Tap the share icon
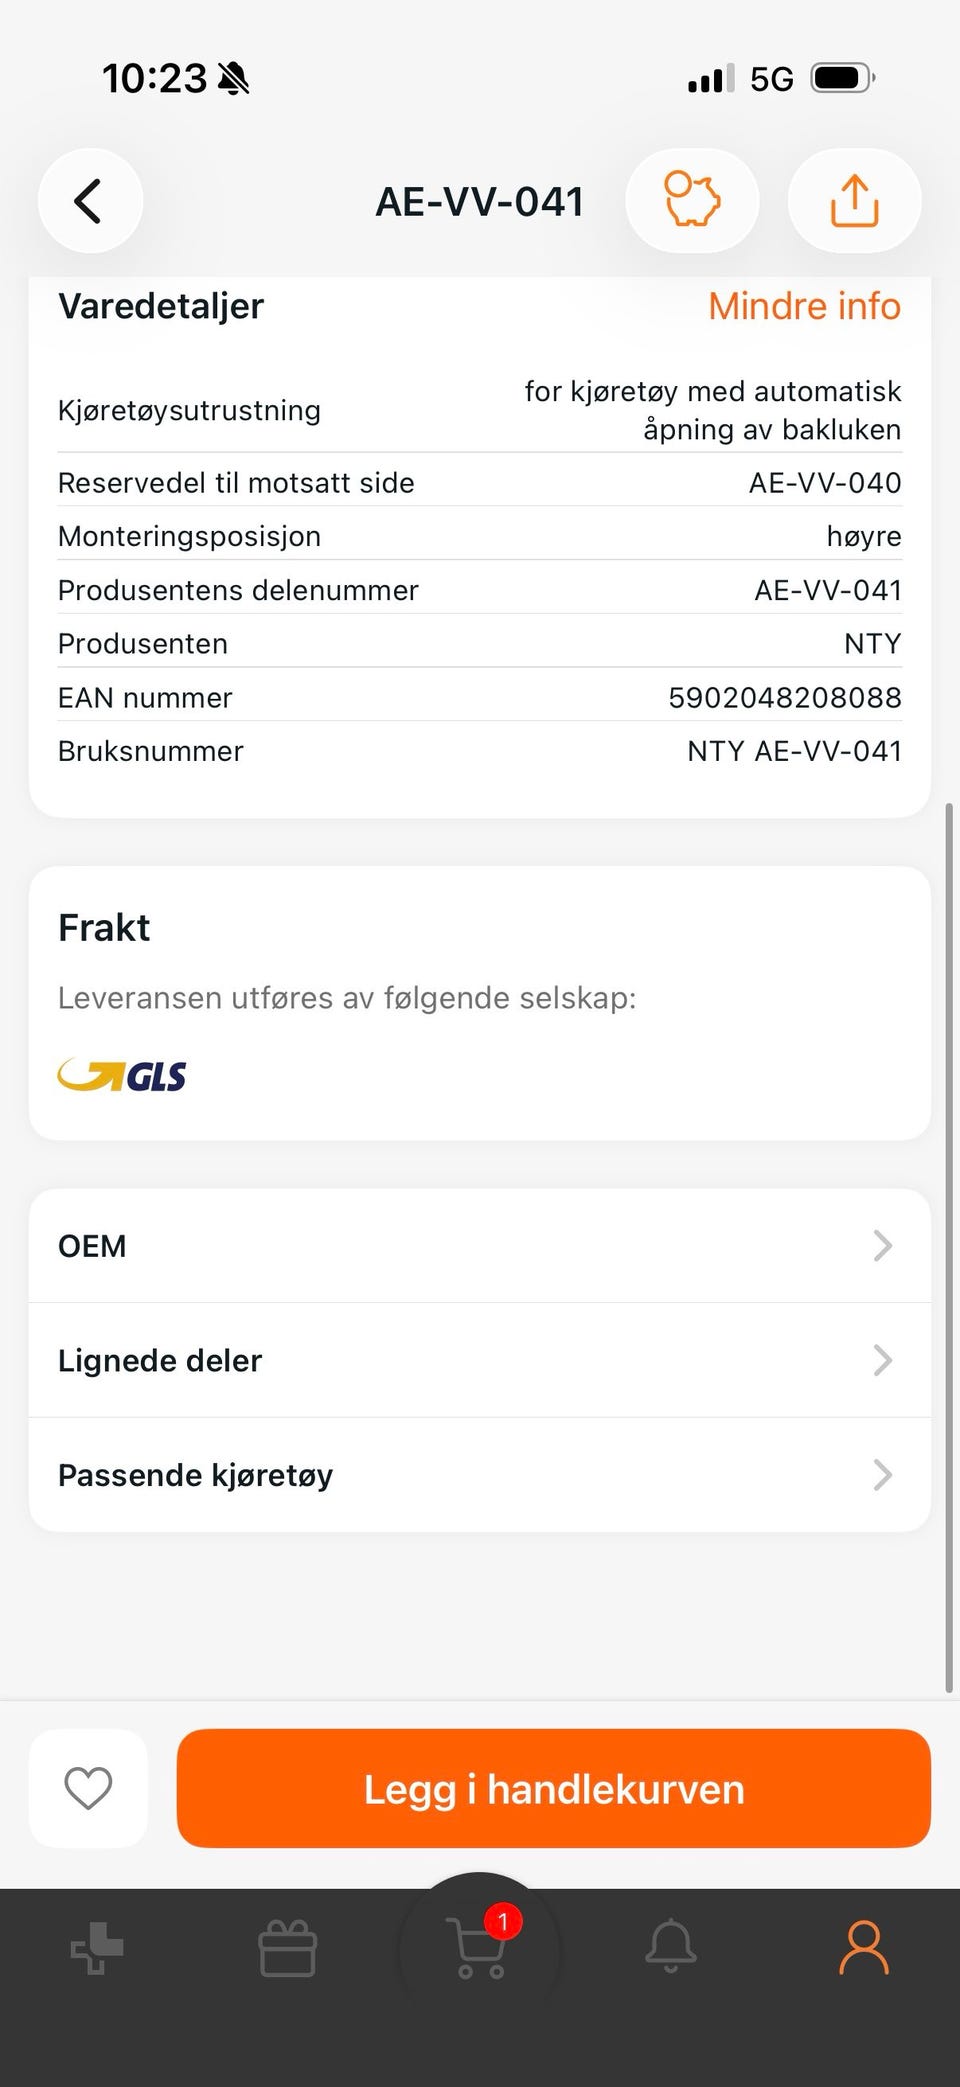This screenshot has width=960, height=2087. 854,201
